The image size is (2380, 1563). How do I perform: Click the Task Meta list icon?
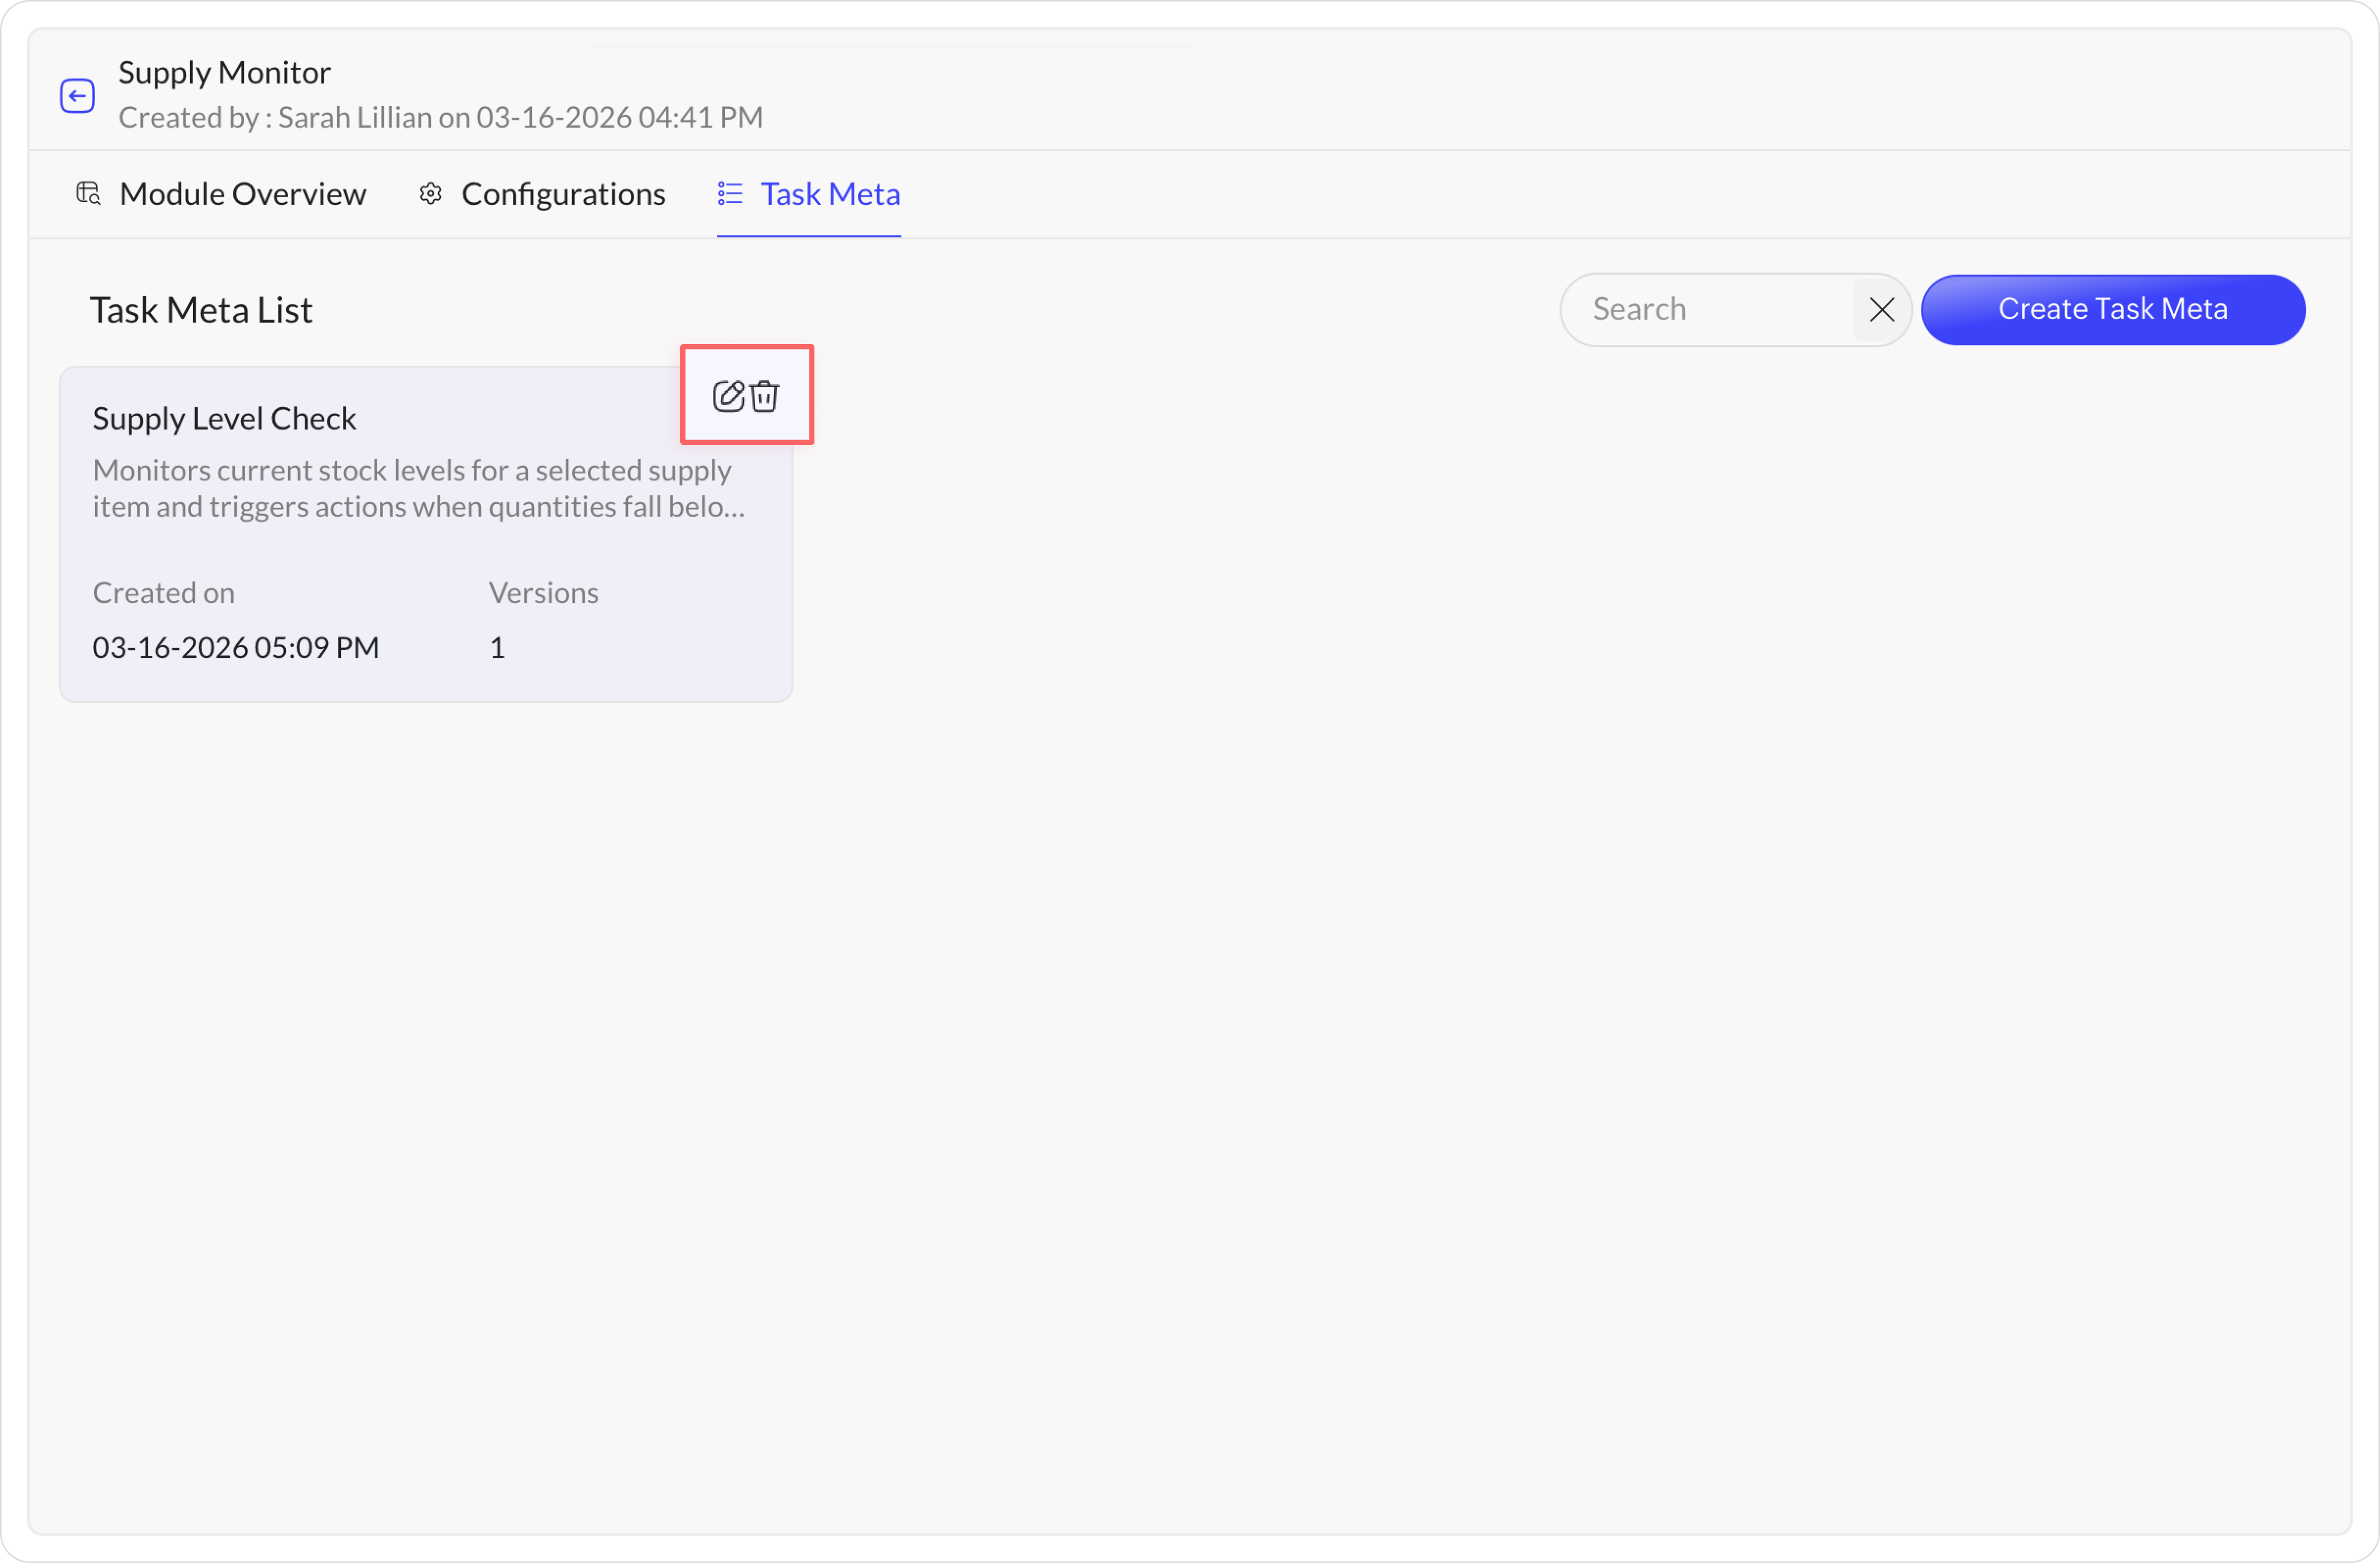point(730,193)
